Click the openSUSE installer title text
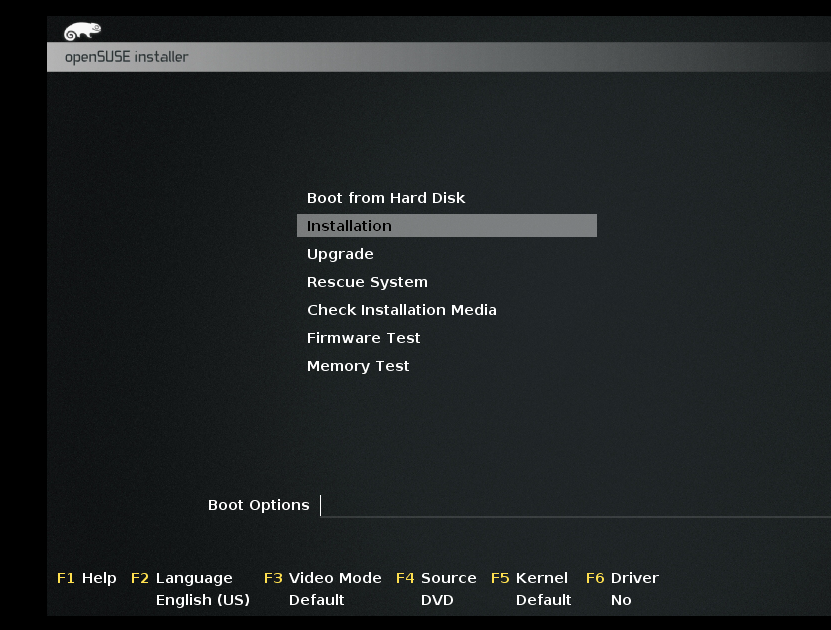This screenshot has width=831, height=630. coord(127,57)
